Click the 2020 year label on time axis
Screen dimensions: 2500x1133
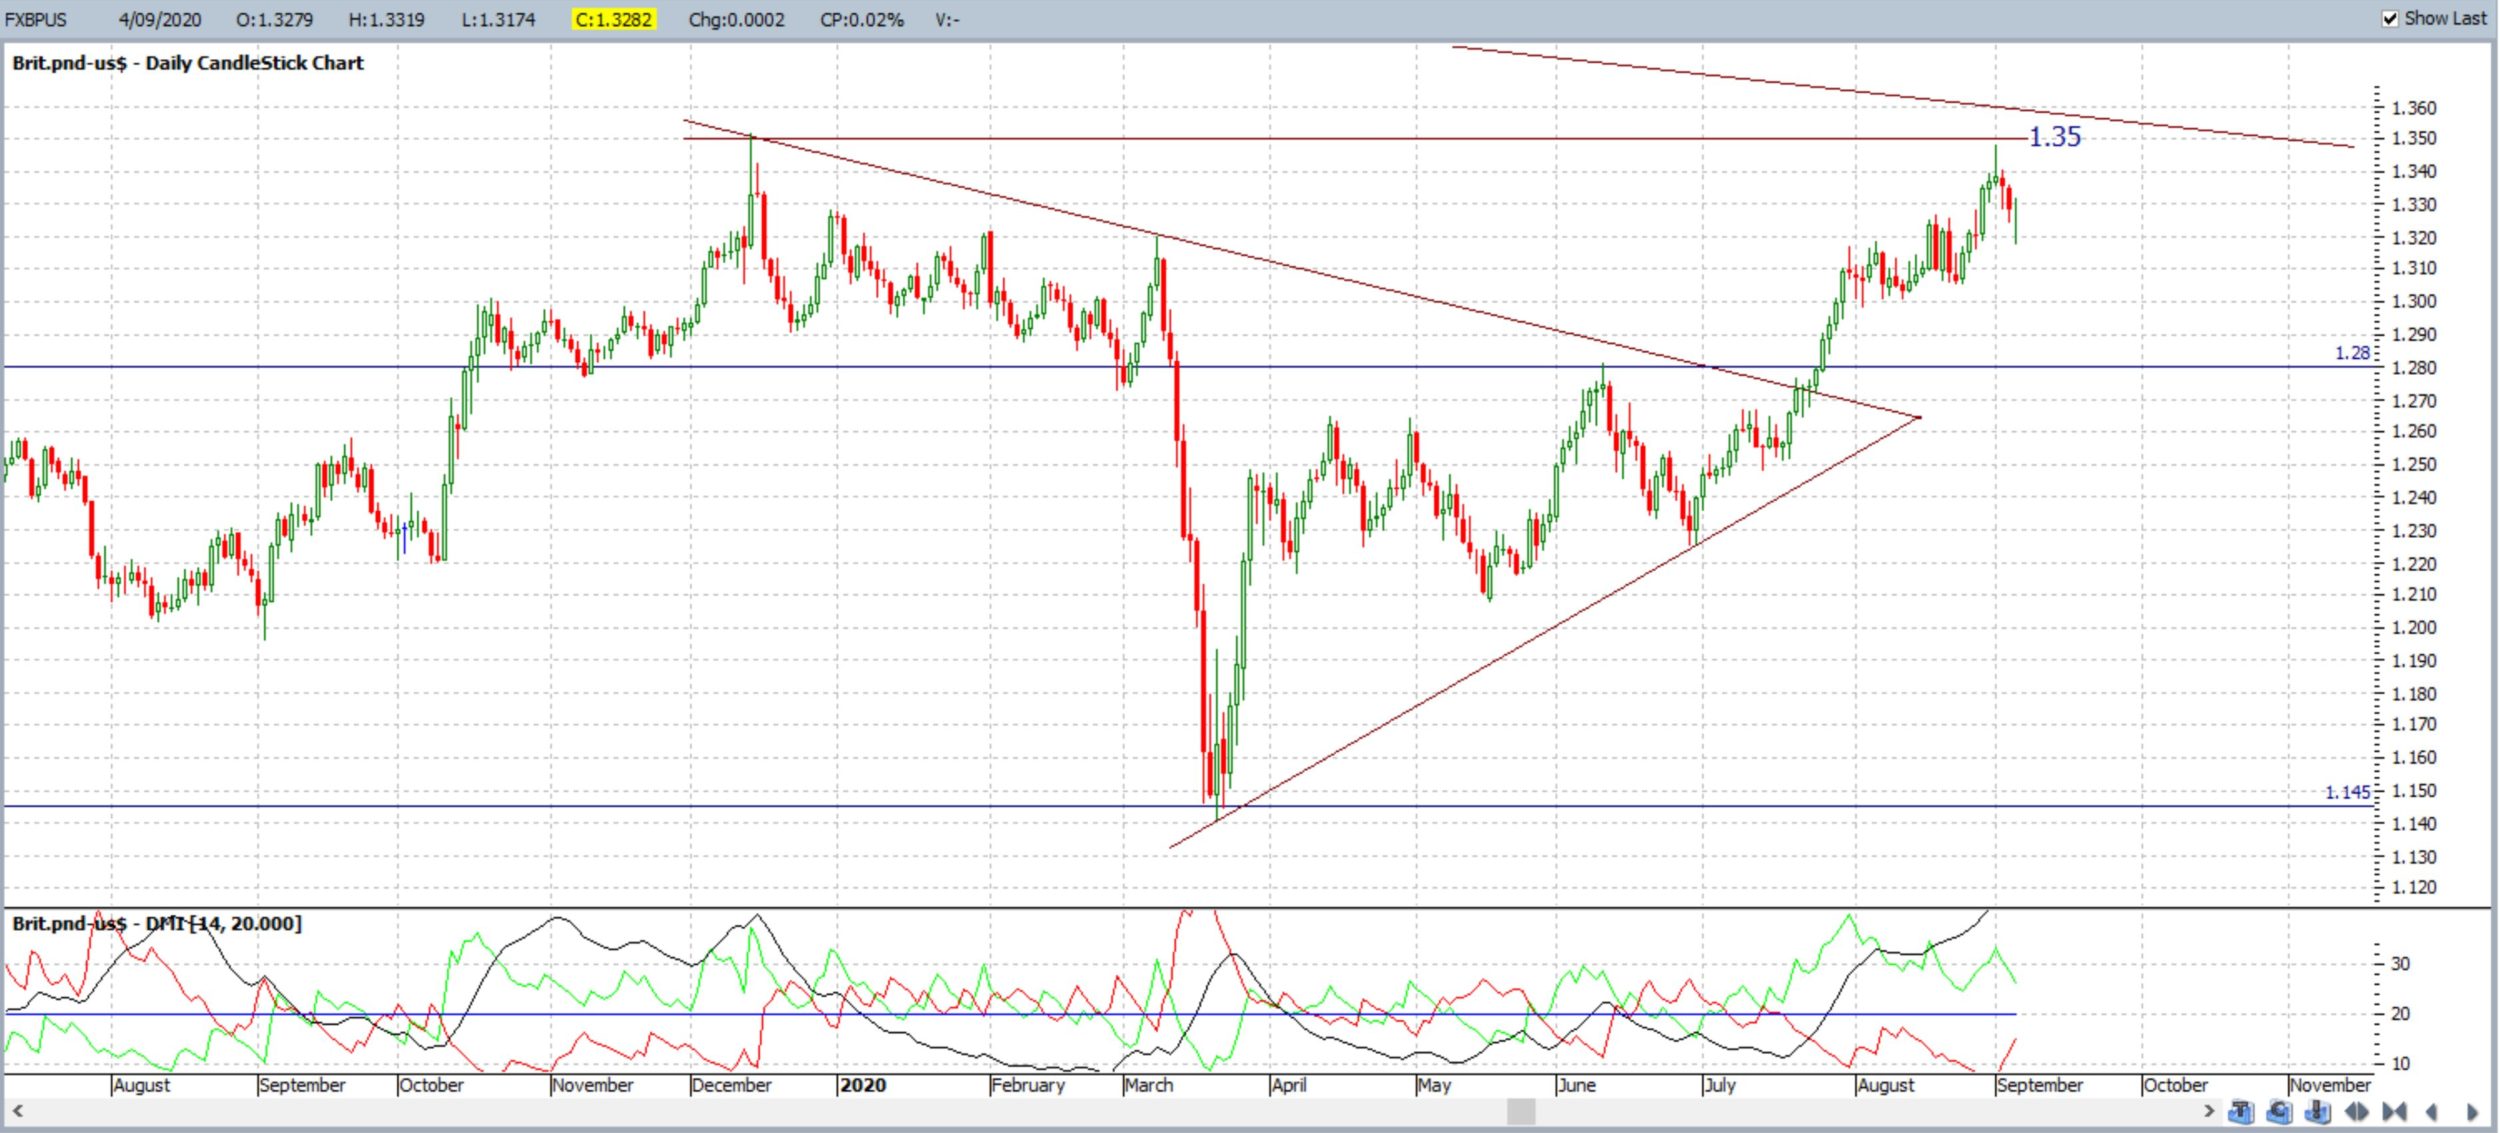tap(862, 1085)
